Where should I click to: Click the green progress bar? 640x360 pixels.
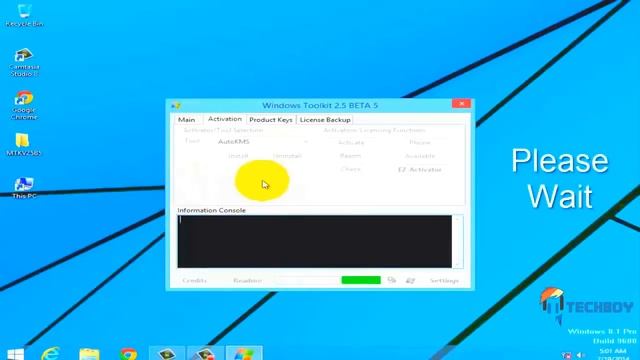361,280
